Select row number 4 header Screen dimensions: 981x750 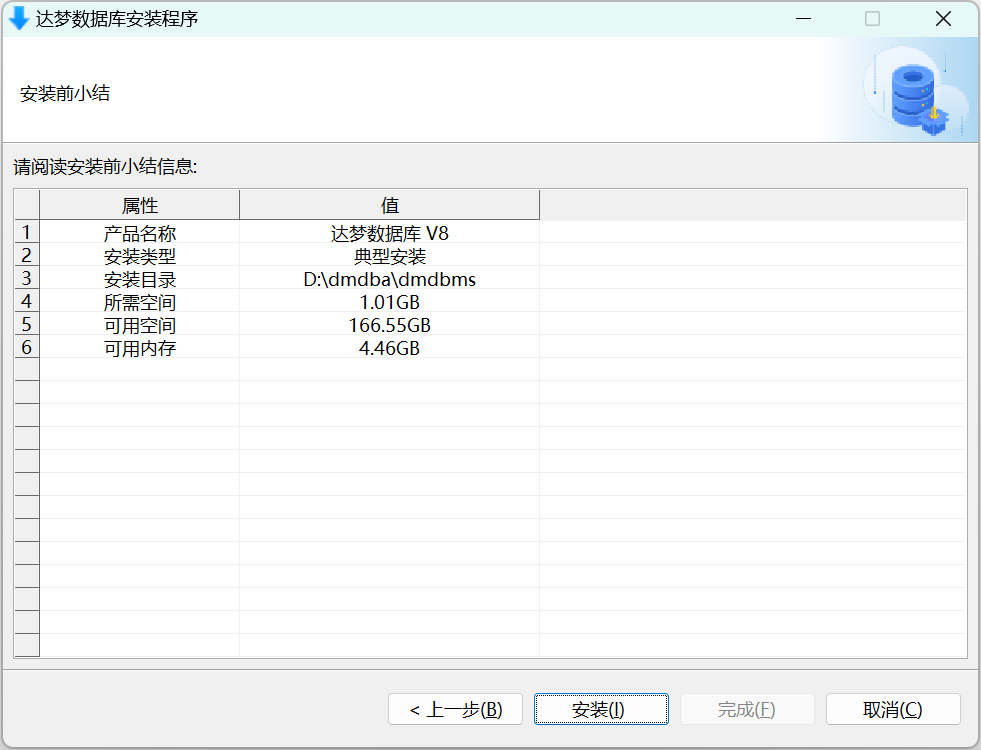coord(27,301)
